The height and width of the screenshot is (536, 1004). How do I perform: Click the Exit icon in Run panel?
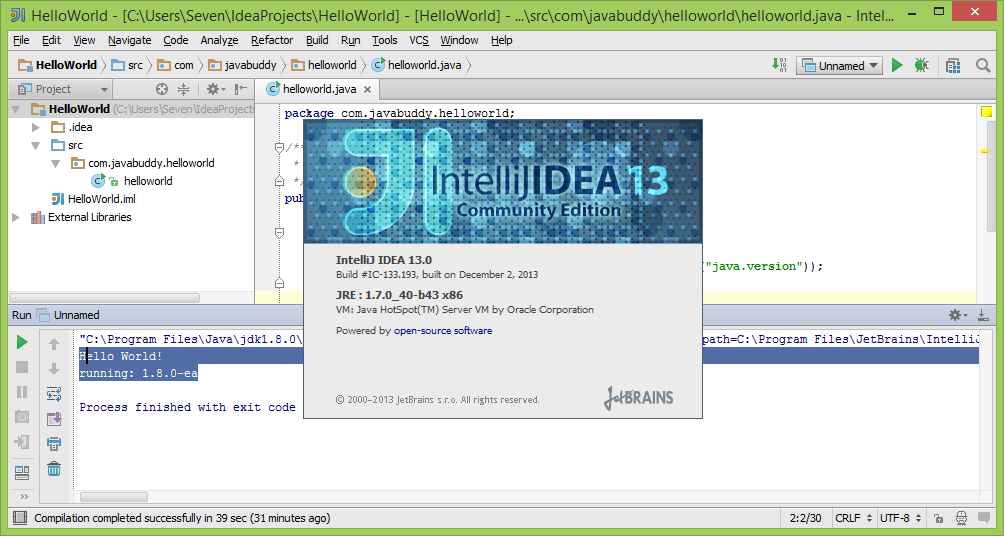tap(22, 442)
